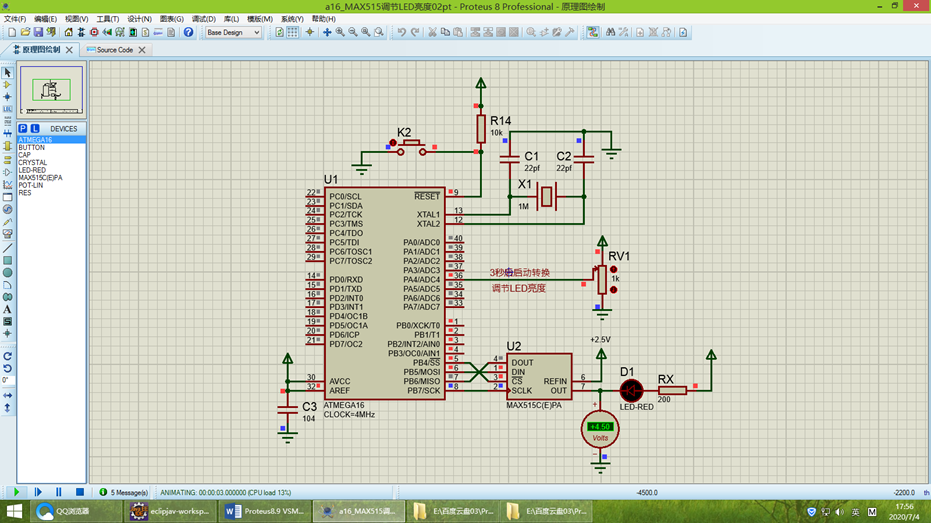931x524 pixels.
Task: Open PCB Layout red chip icon
Action: click(94, 33)
